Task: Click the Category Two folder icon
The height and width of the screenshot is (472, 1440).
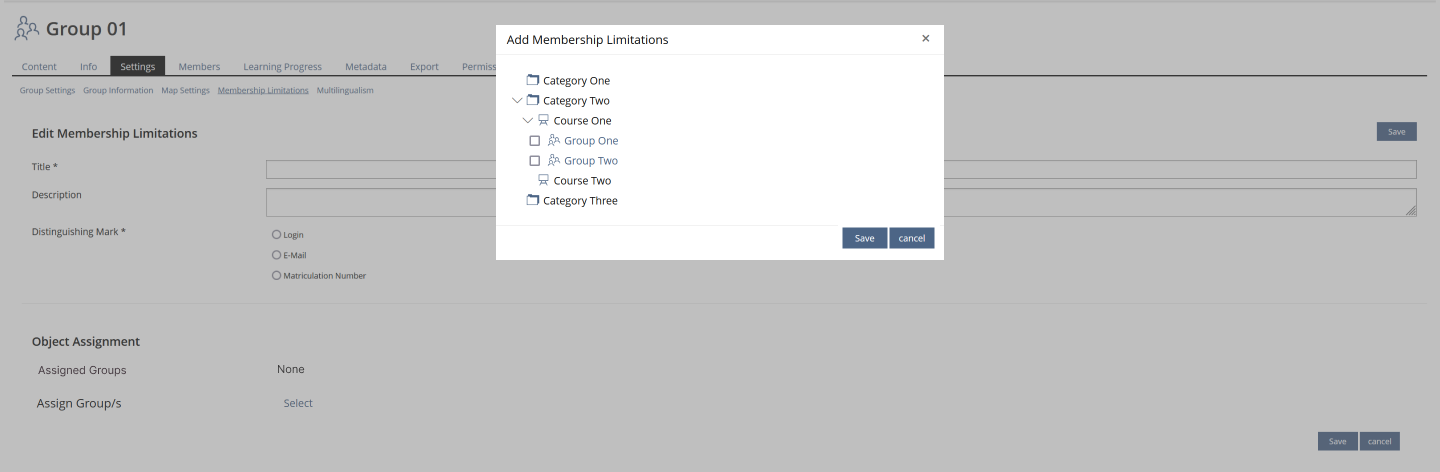Action: click(x=533, y=100)
